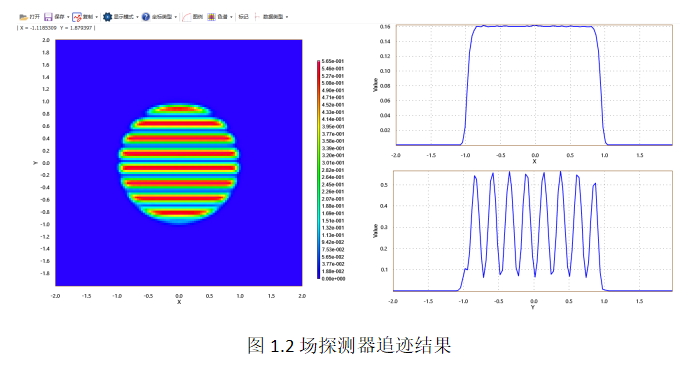Click the legend (图例) text label
This screenshot has height=375, width=698.
[198, 17]
